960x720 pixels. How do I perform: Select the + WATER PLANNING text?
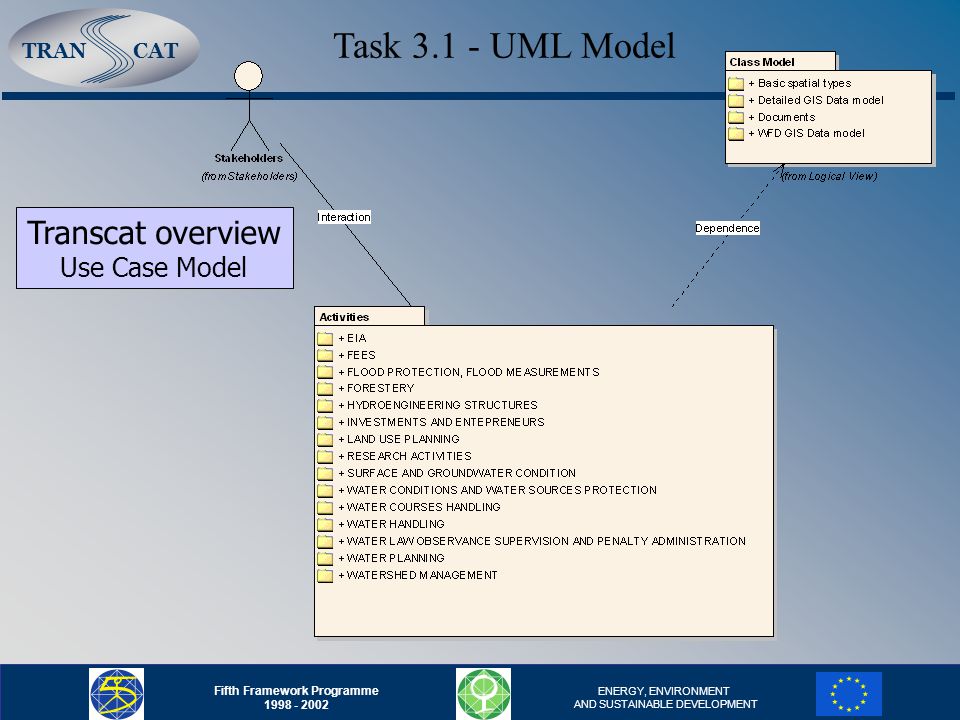coord(391,558)
